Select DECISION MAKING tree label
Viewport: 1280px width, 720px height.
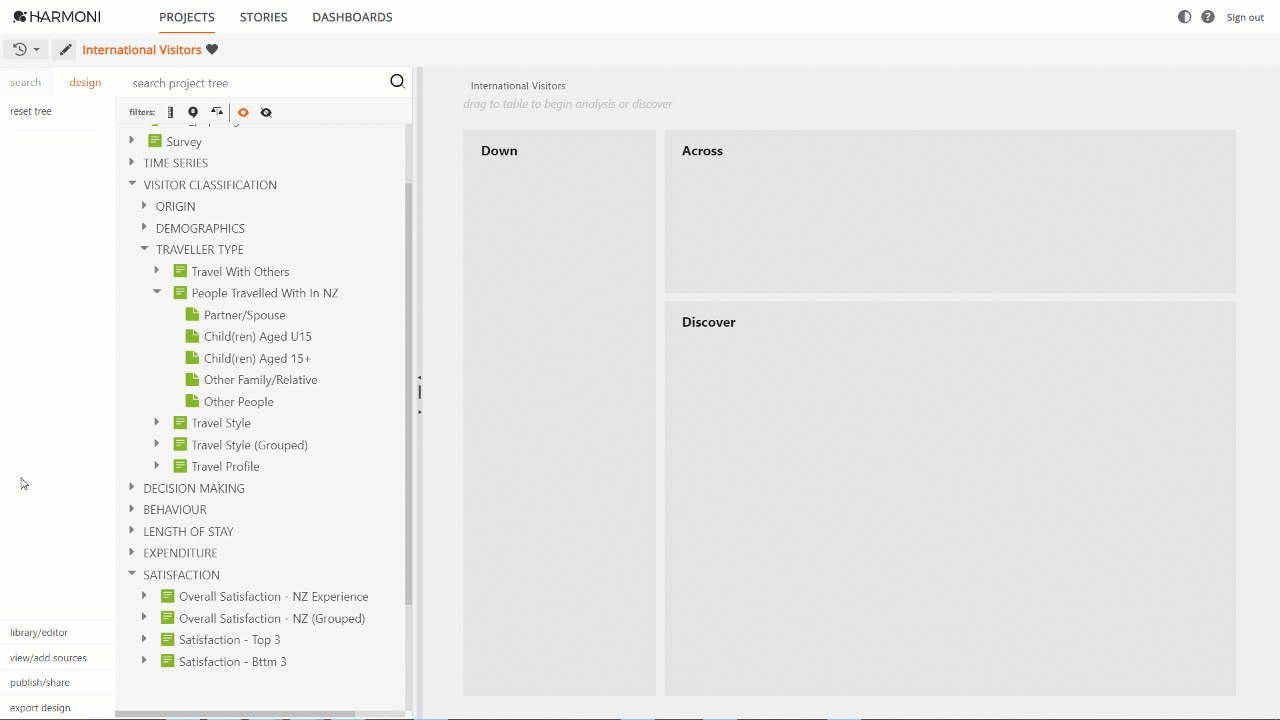click(194, 488)
